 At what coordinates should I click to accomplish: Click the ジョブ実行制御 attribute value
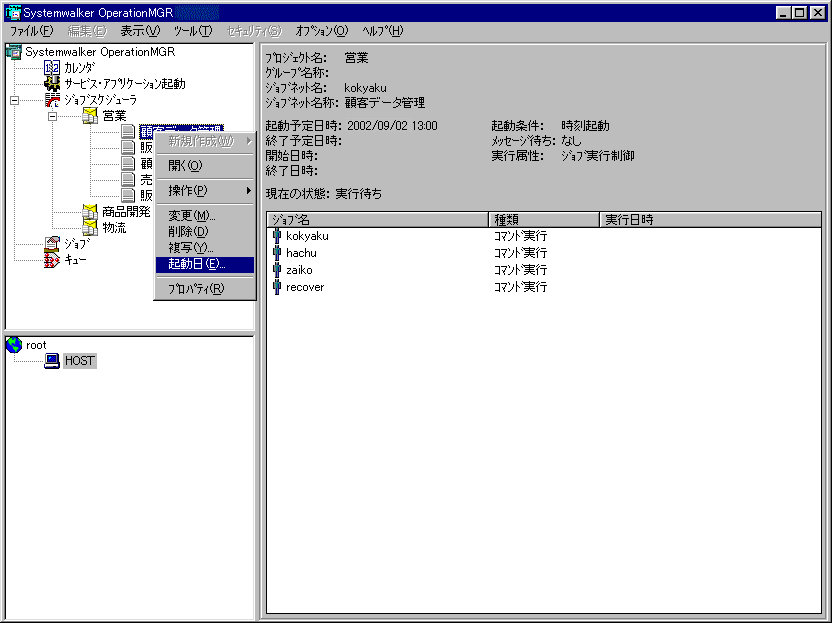pos(597,155)
